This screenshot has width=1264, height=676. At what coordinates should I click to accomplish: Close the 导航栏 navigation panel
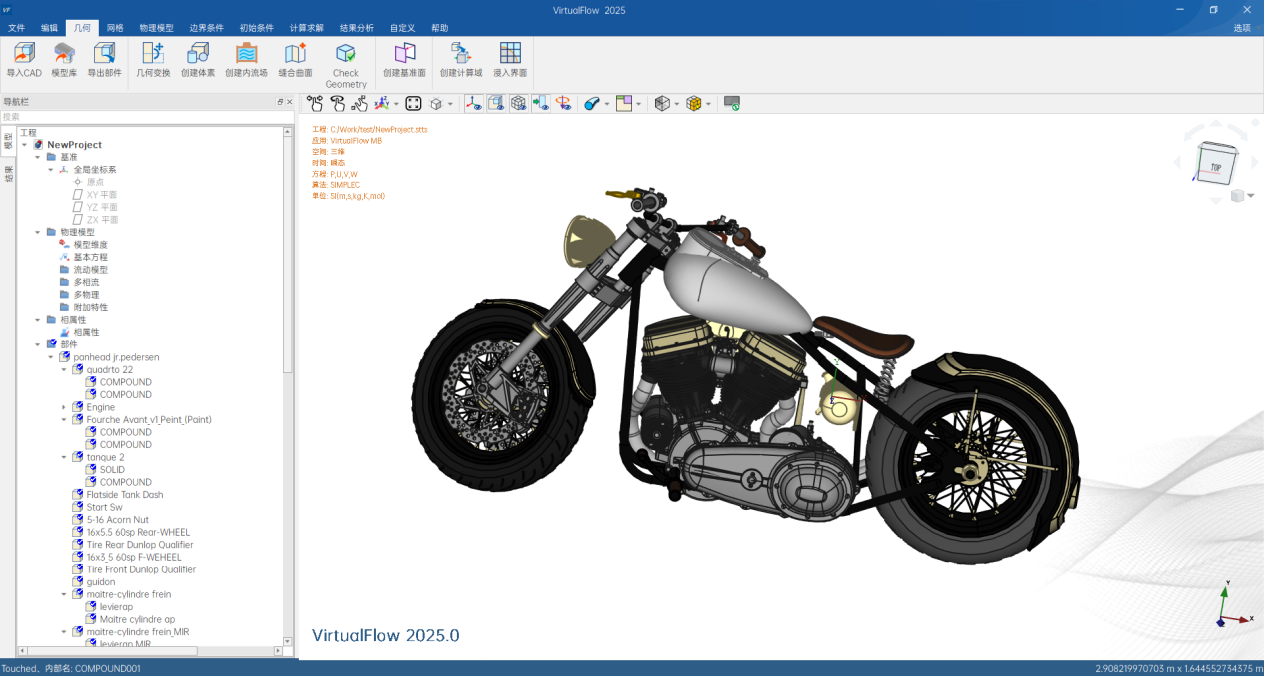pos(290,102)
